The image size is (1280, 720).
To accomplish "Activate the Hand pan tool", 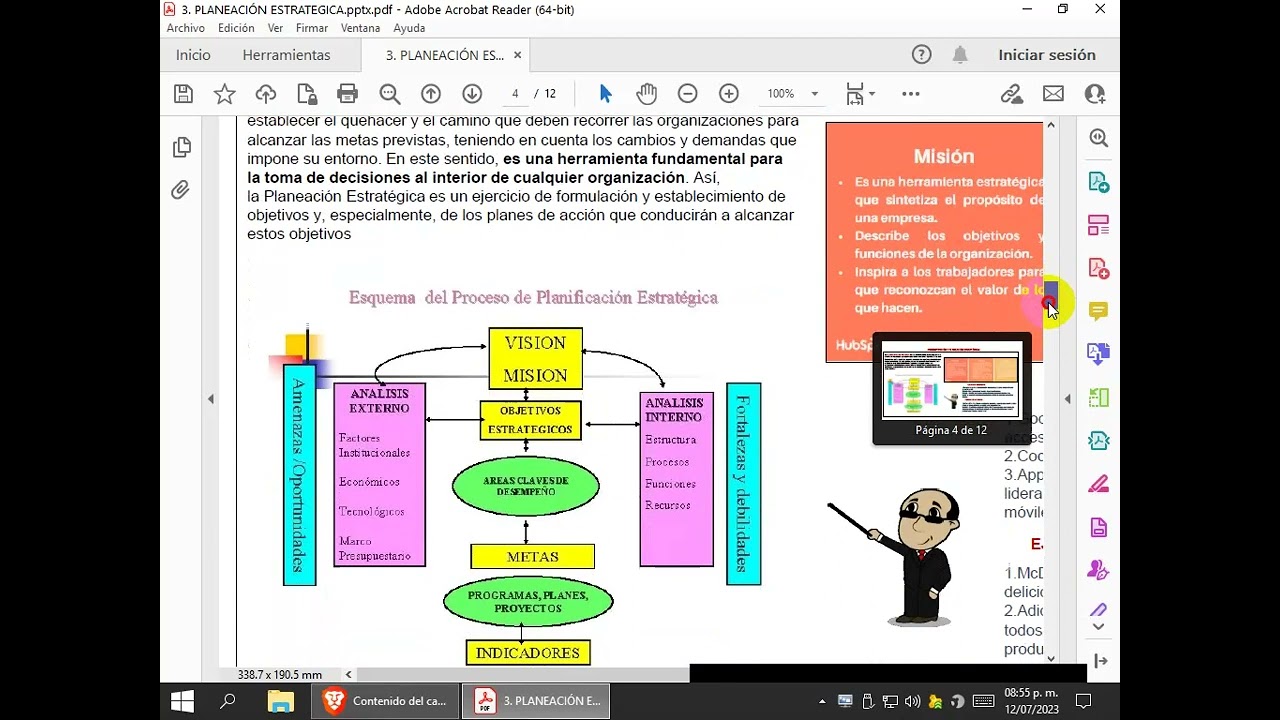I will pos(647,94).
